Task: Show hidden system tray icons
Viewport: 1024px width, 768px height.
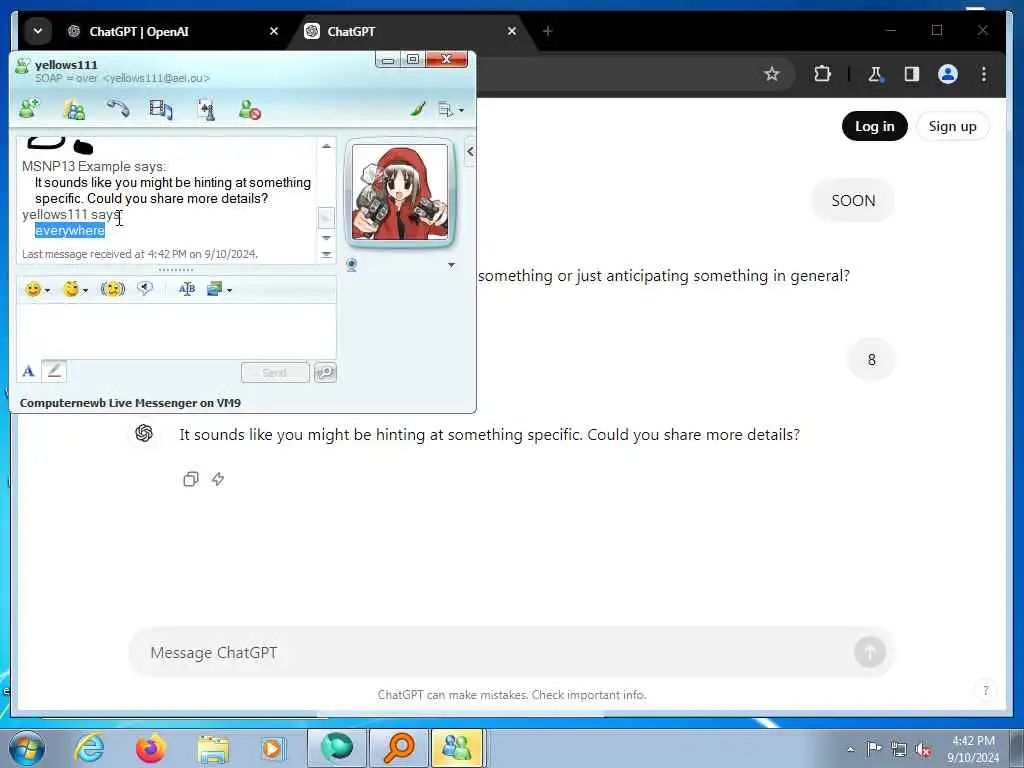Action: 850,749
